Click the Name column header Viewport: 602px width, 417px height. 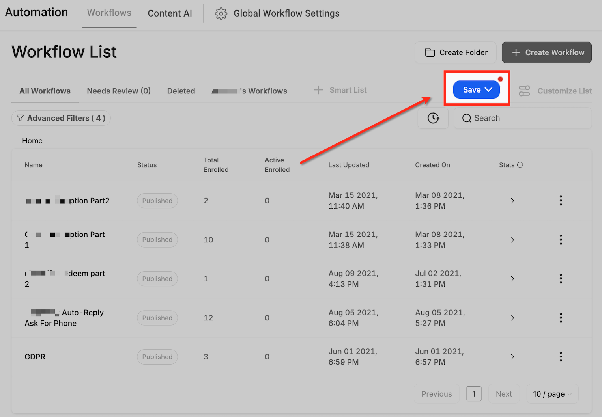[x=33, y=165]
